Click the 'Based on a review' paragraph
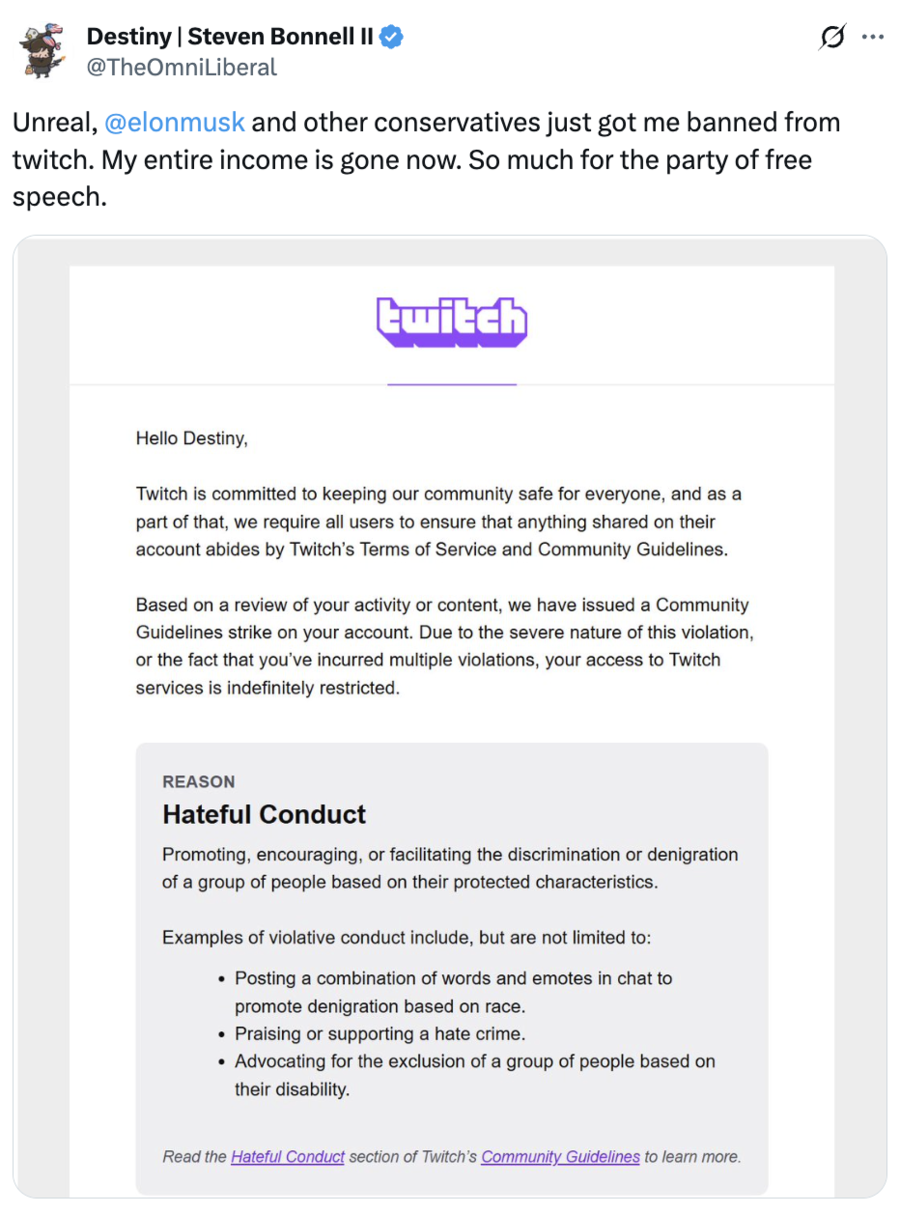Image resolution: width=900 pixels, height=1213 pixels. coord(442,646)
